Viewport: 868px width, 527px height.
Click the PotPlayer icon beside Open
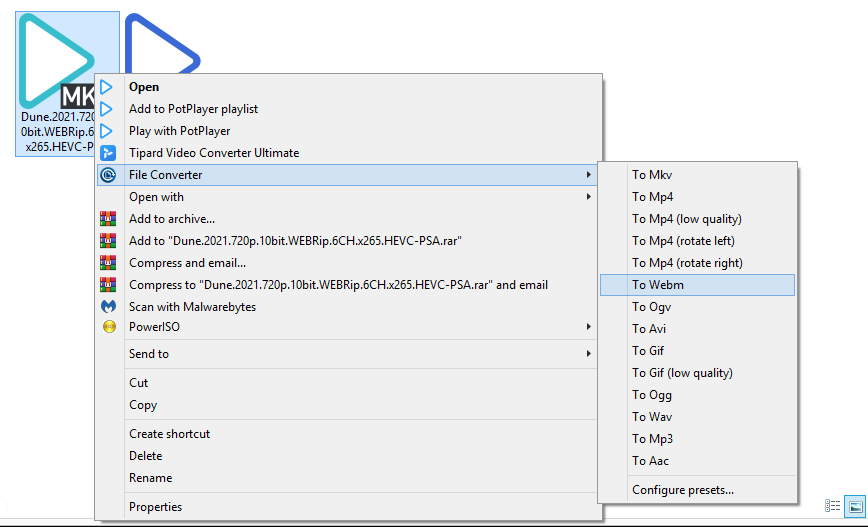(x=107, y=87)
